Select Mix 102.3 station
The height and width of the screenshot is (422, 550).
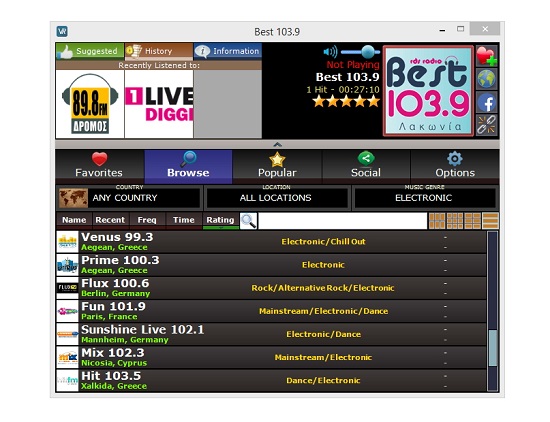tap(271, 357)
